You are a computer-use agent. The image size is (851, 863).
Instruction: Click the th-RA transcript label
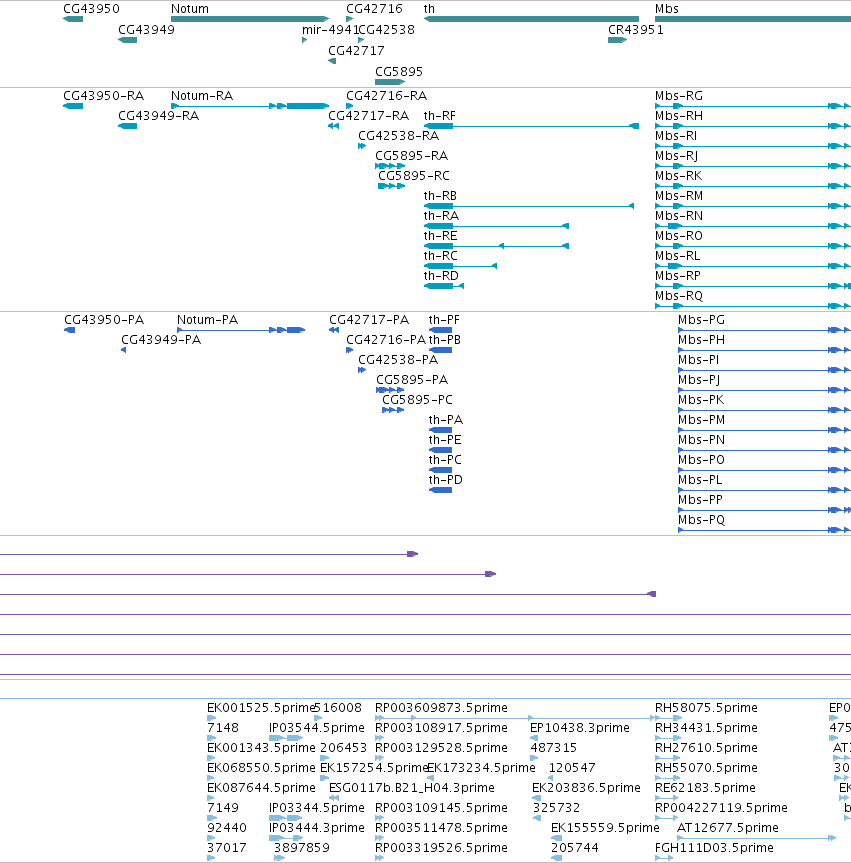pyautogui.click(x=441, y=216)
